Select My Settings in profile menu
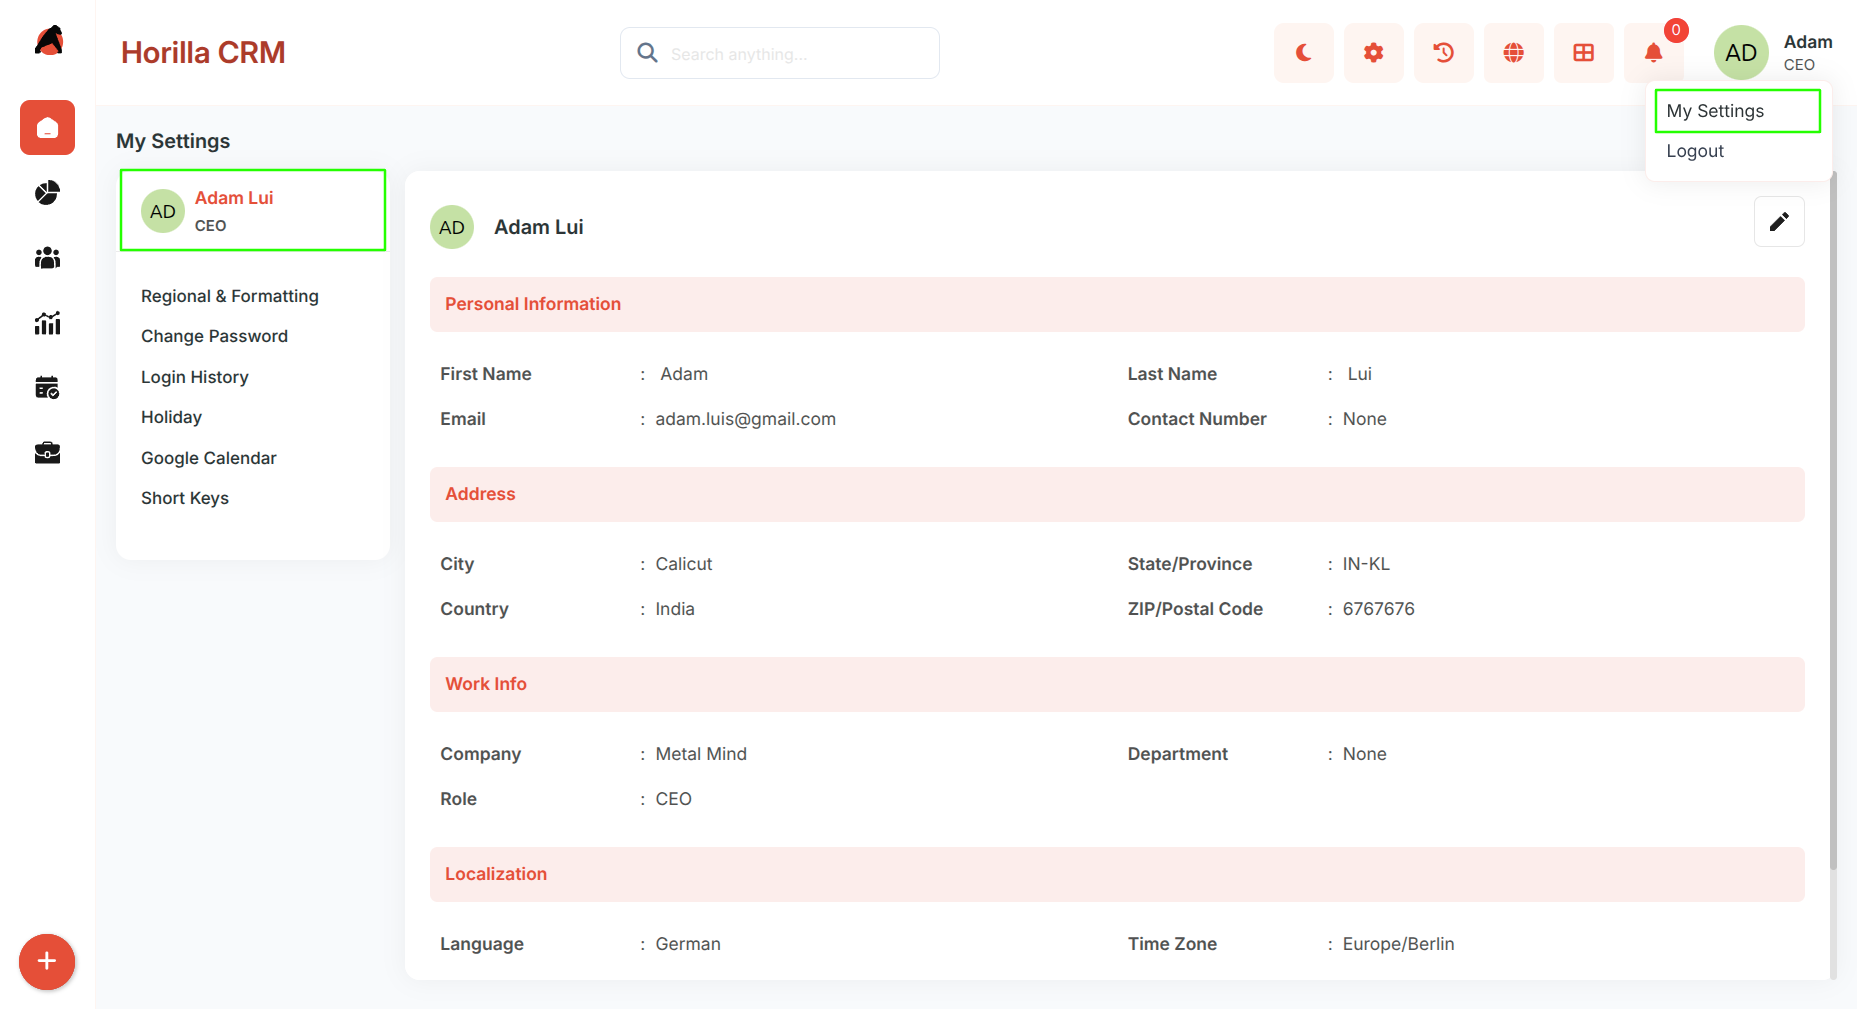This screenshot has width=1857, height=1009. (x=1738, y=111)
